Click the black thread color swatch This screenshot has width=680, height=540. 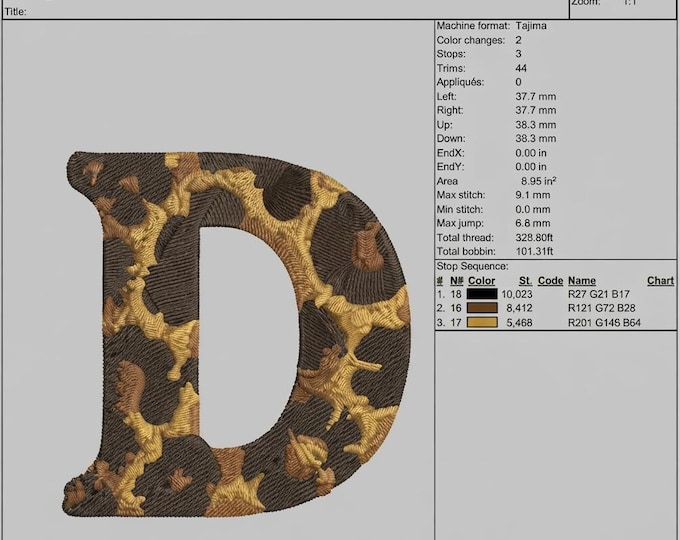pos(482,294)
